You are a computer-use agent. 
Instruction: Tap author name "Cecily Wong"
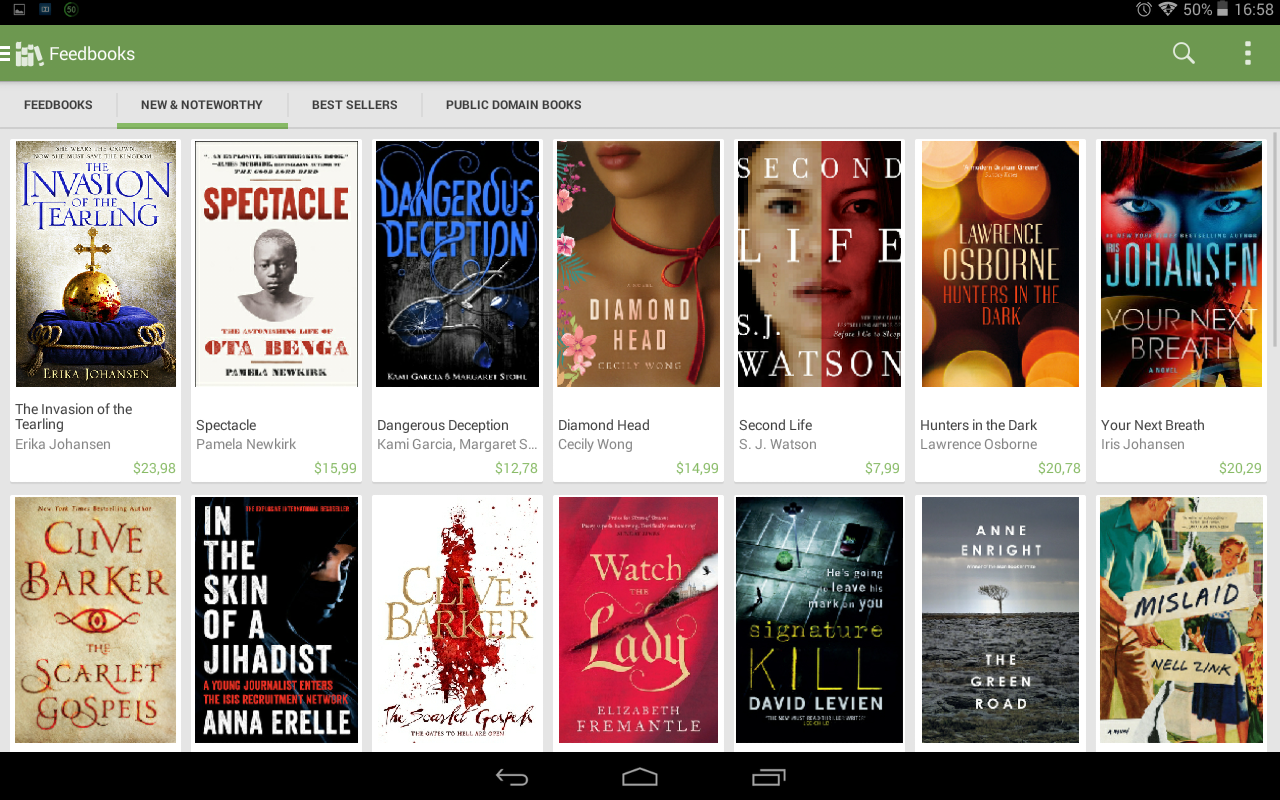coord(595,444)
